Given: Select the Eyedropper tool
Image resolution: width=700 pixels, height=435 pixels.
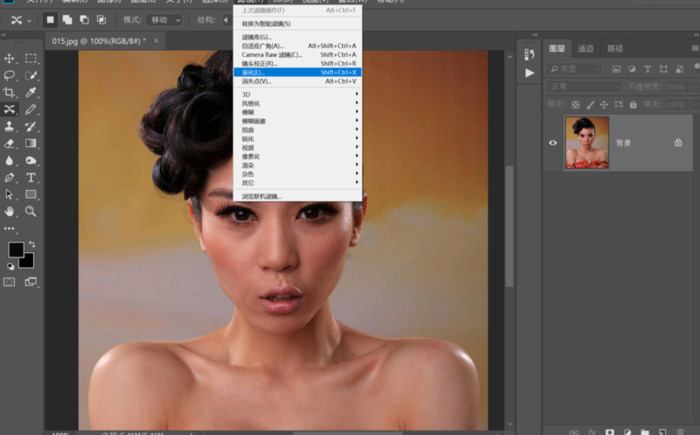Looking at the screenshot, I should pos(31,93).
